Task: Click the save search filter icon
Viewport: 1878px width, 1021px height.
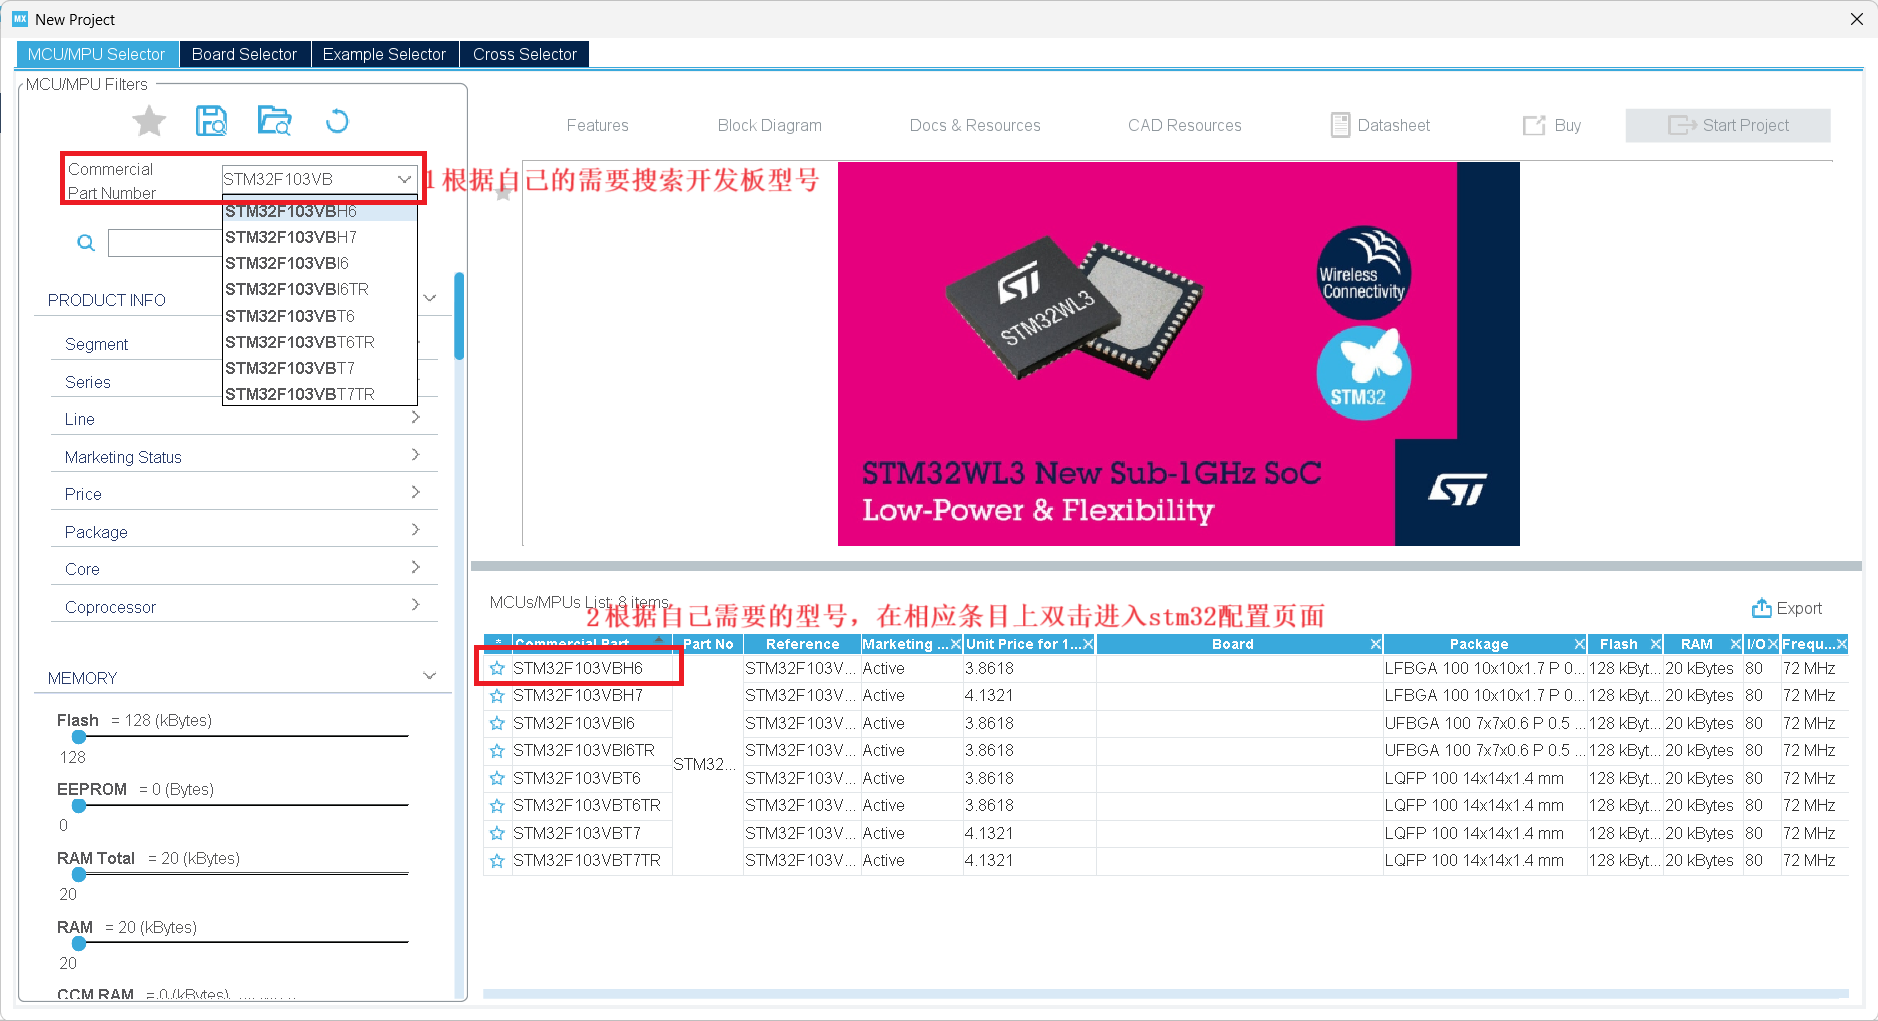Action: point(211,121)
